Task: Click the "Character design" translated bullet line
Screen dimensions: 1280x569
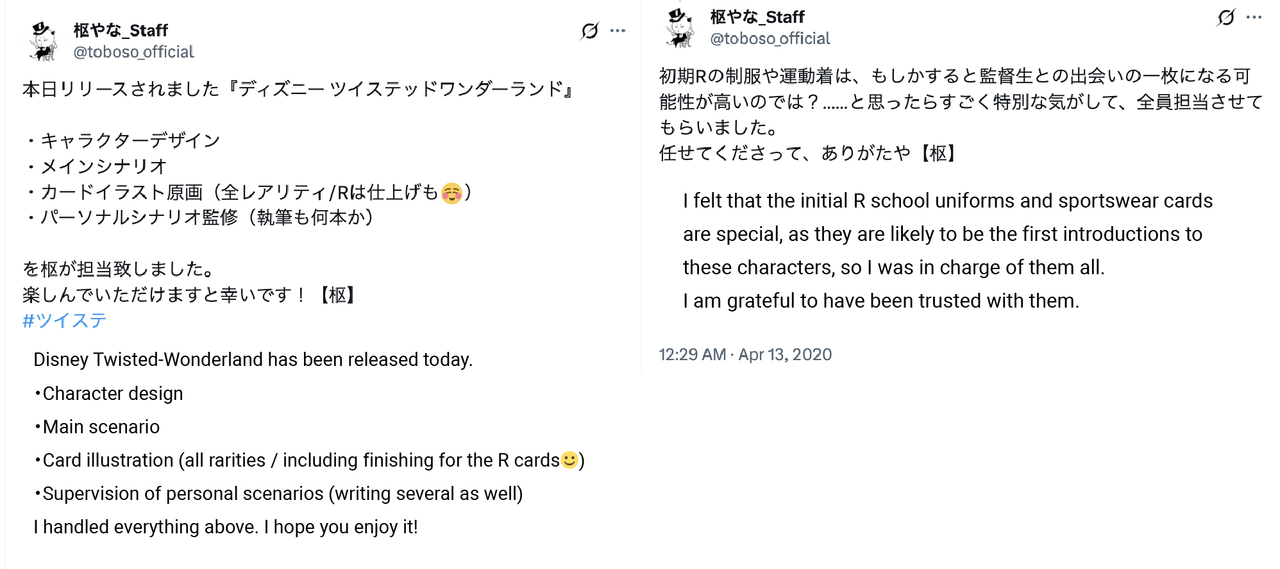Action: [112, 393]
